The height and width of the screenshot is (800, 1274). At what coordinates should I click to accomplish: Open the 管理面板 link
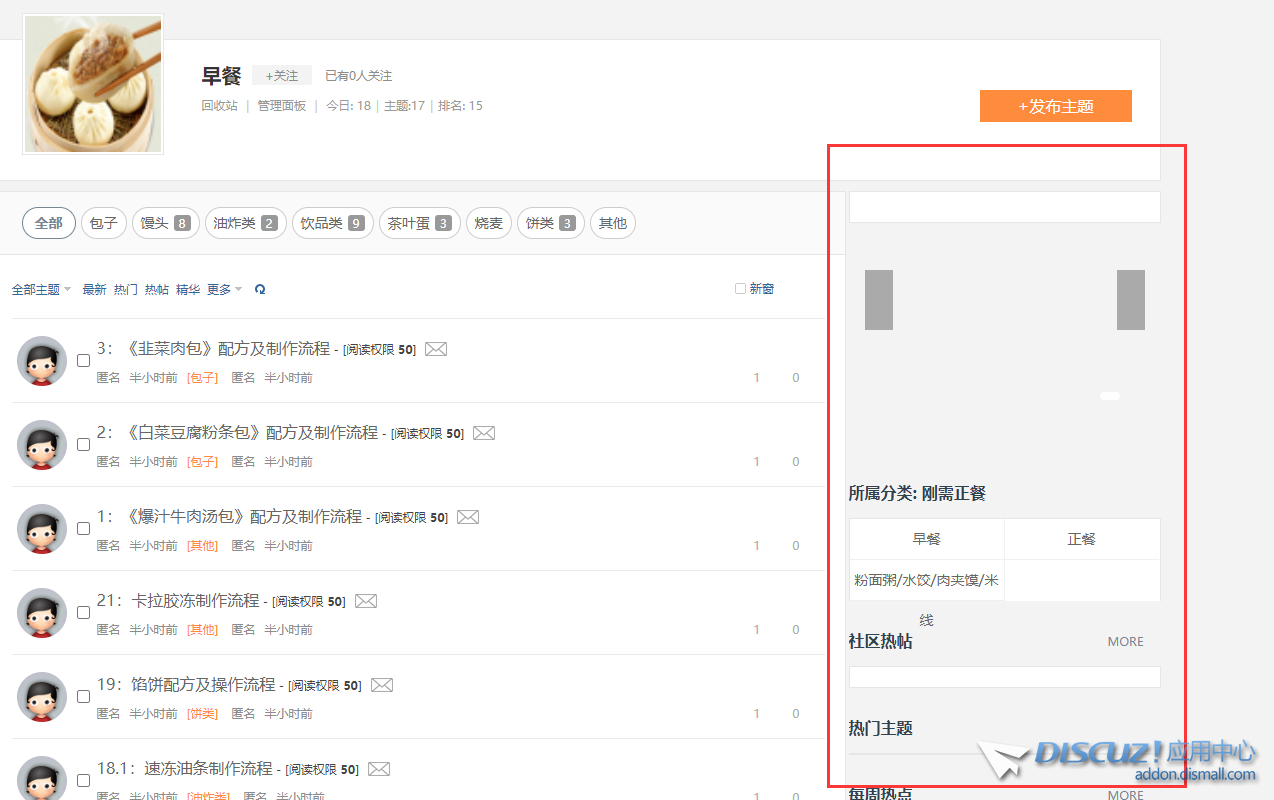(x=281, y=106)
